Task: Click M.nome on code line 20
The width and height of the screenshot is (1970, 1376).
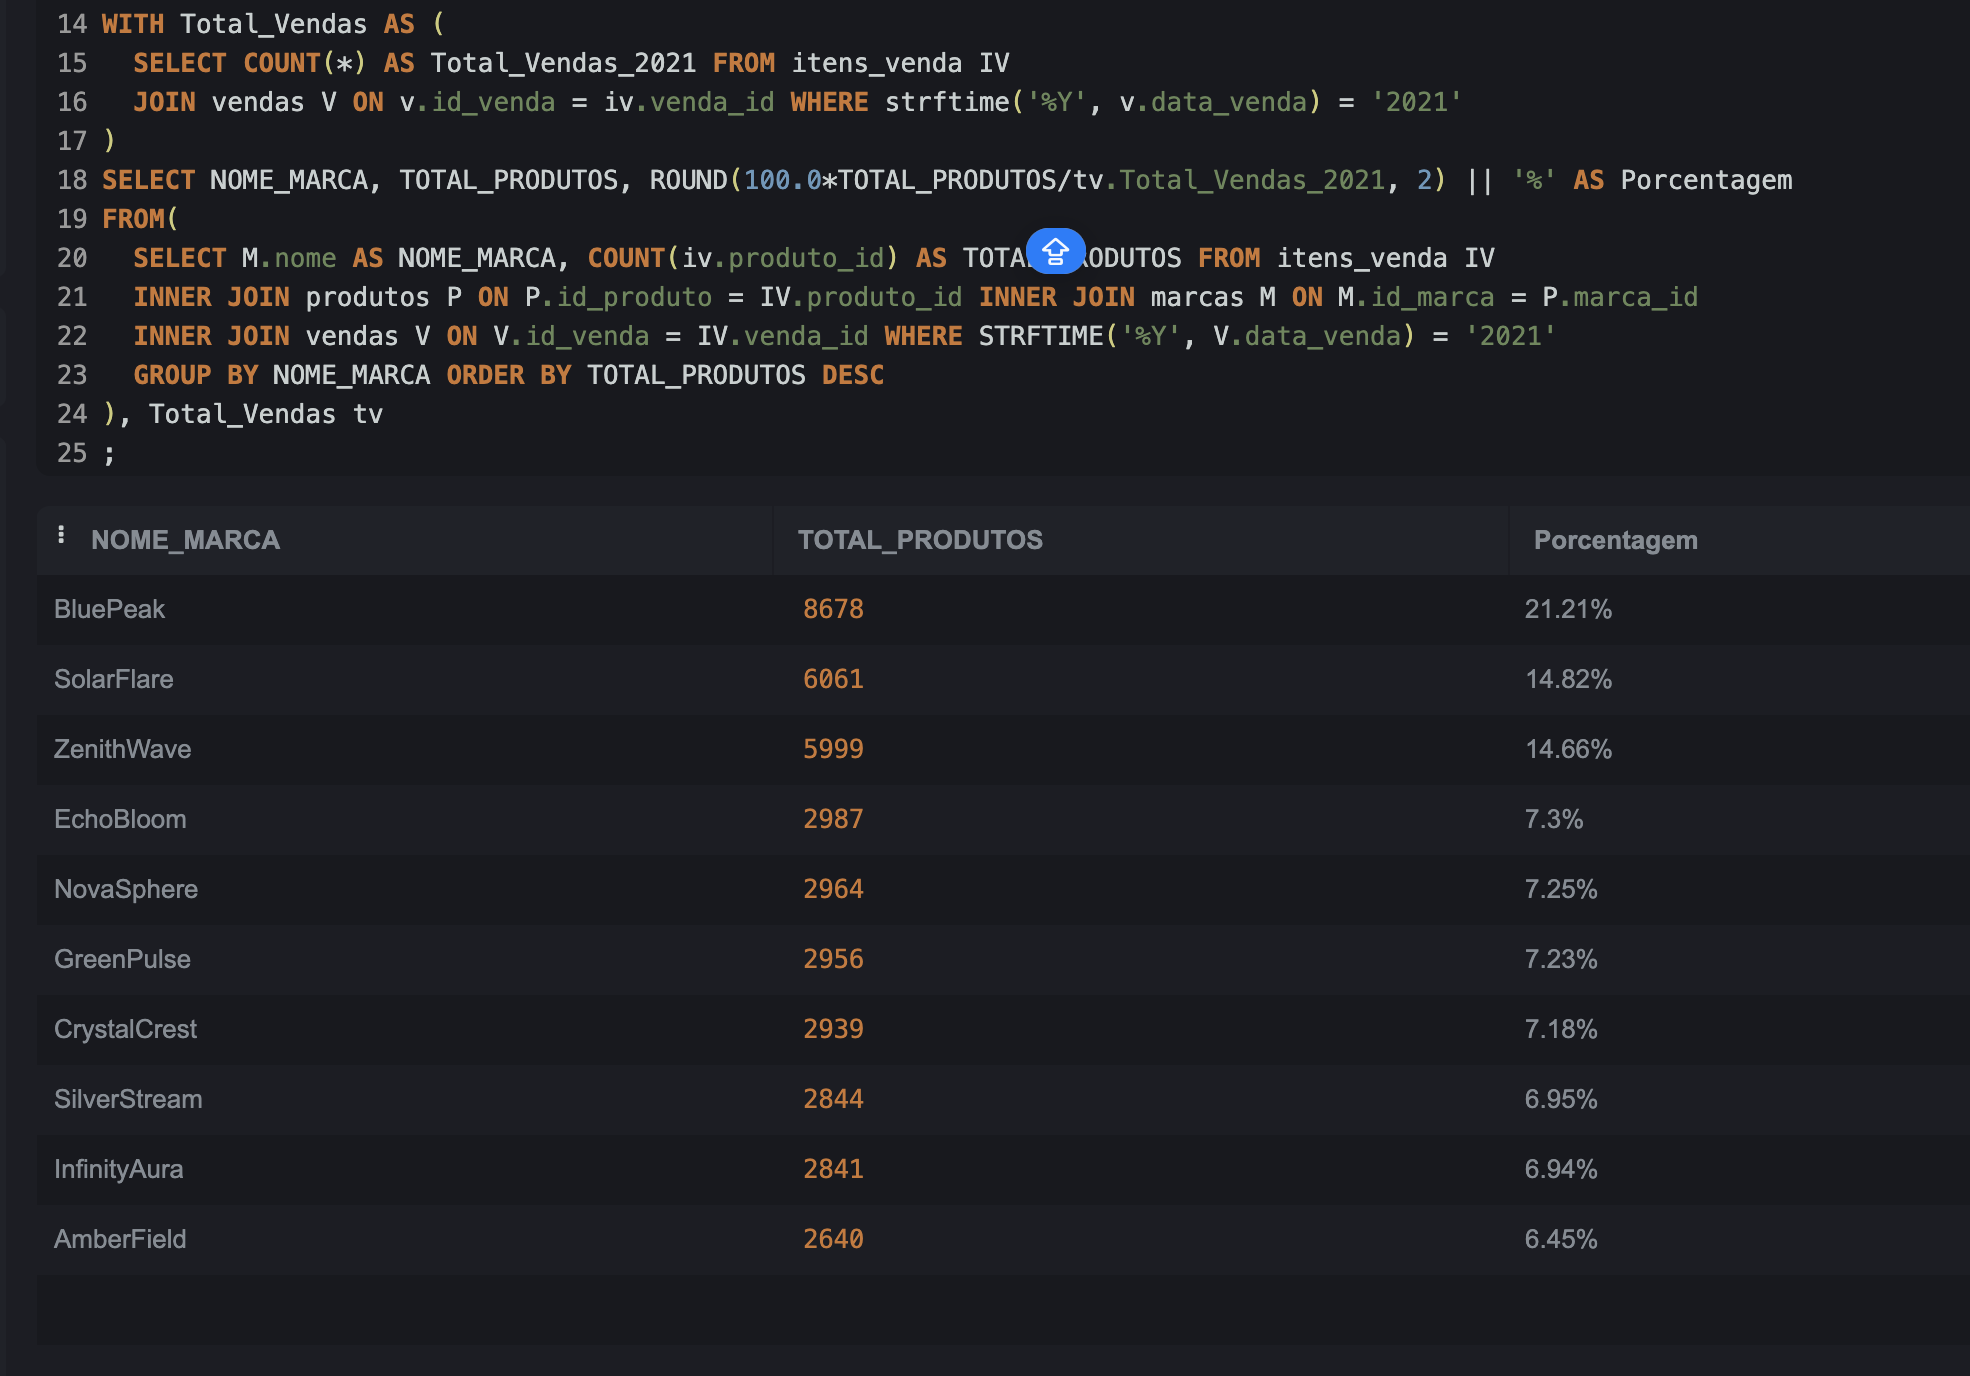Action: 289,258
